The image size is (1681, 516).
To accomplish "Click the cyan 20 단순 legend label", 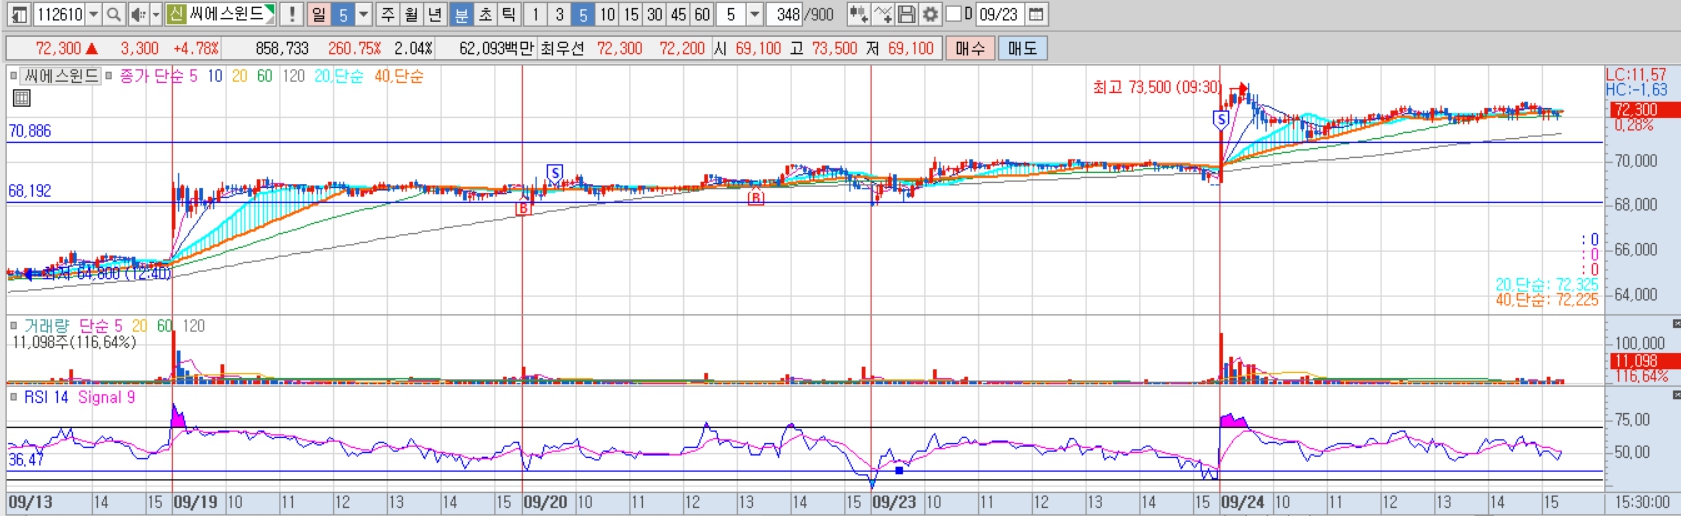I will pyautogui.click(x=338, y=76).
